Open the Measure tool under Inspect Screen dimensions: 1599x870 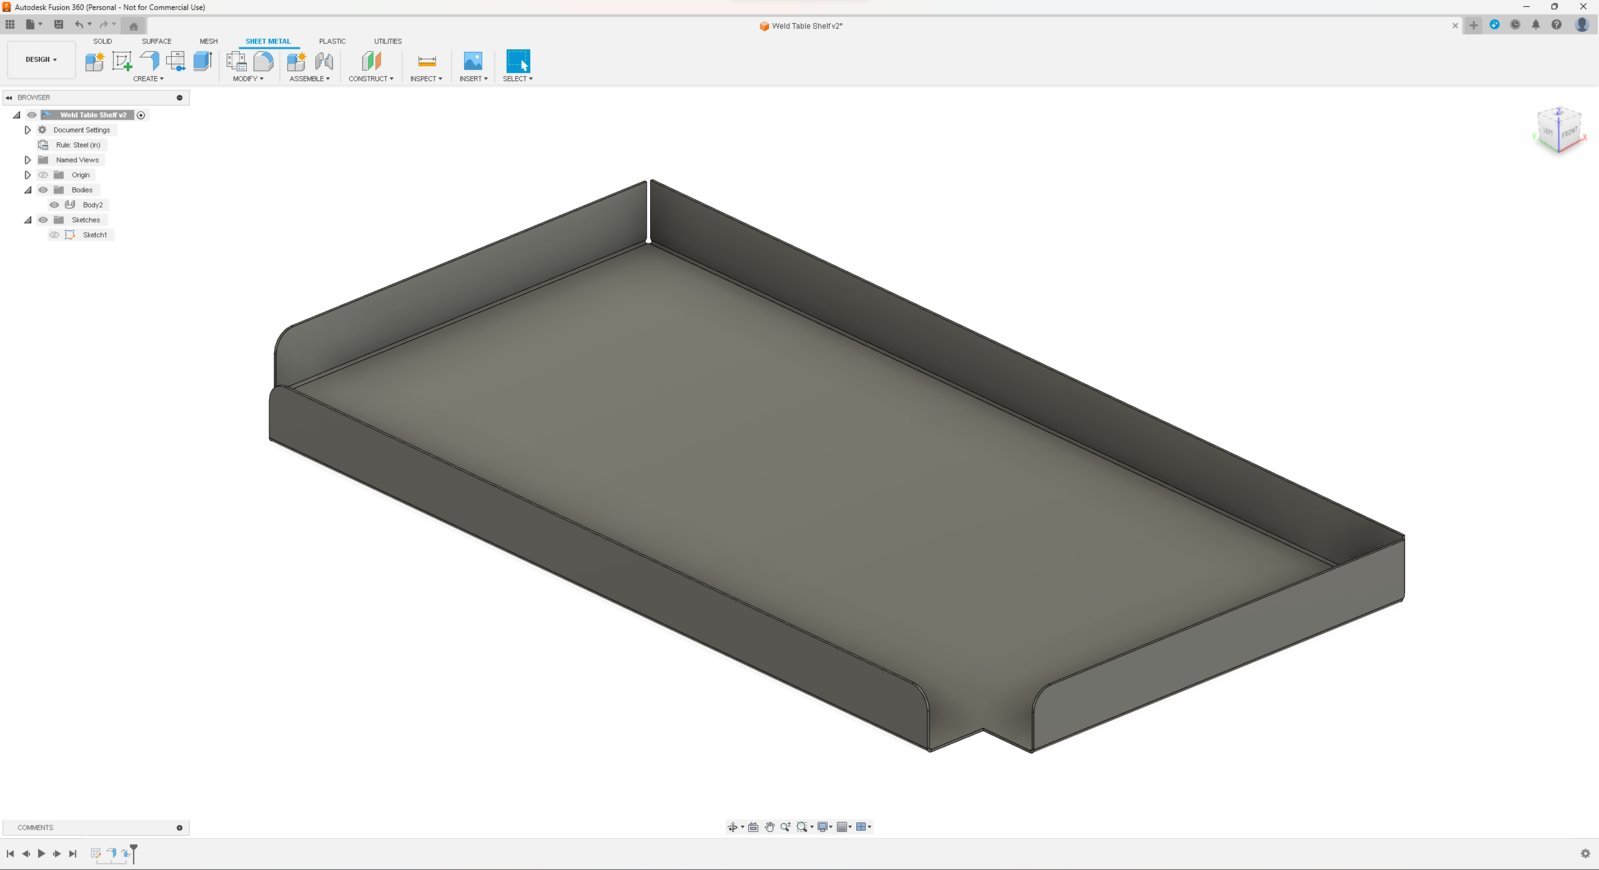tap(427, 61)
